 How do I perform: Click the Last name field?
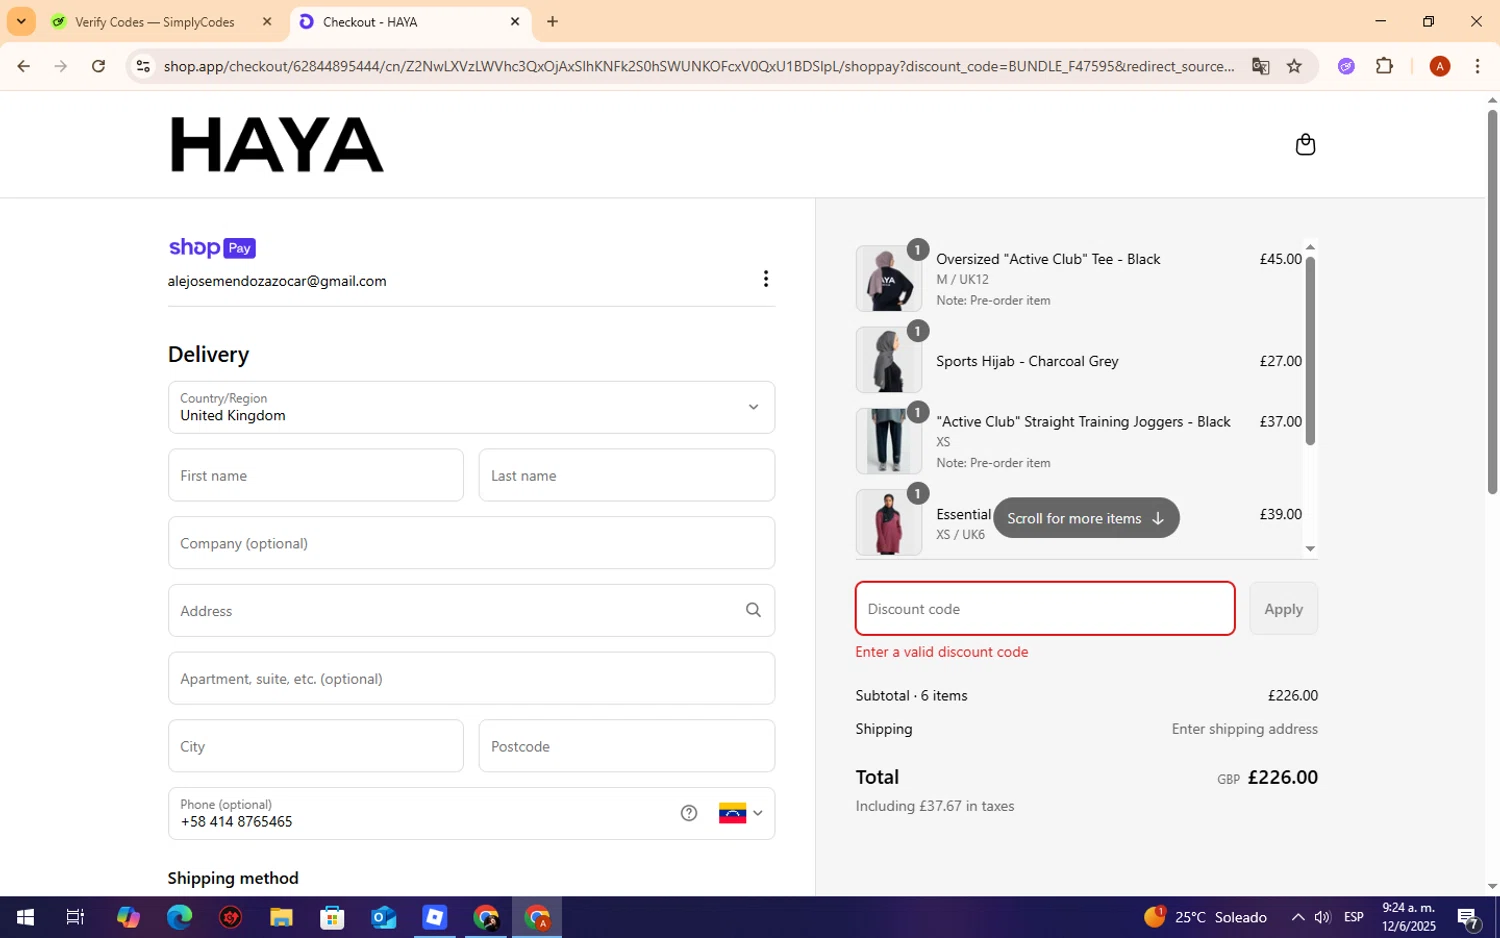[x=627, y=475]
